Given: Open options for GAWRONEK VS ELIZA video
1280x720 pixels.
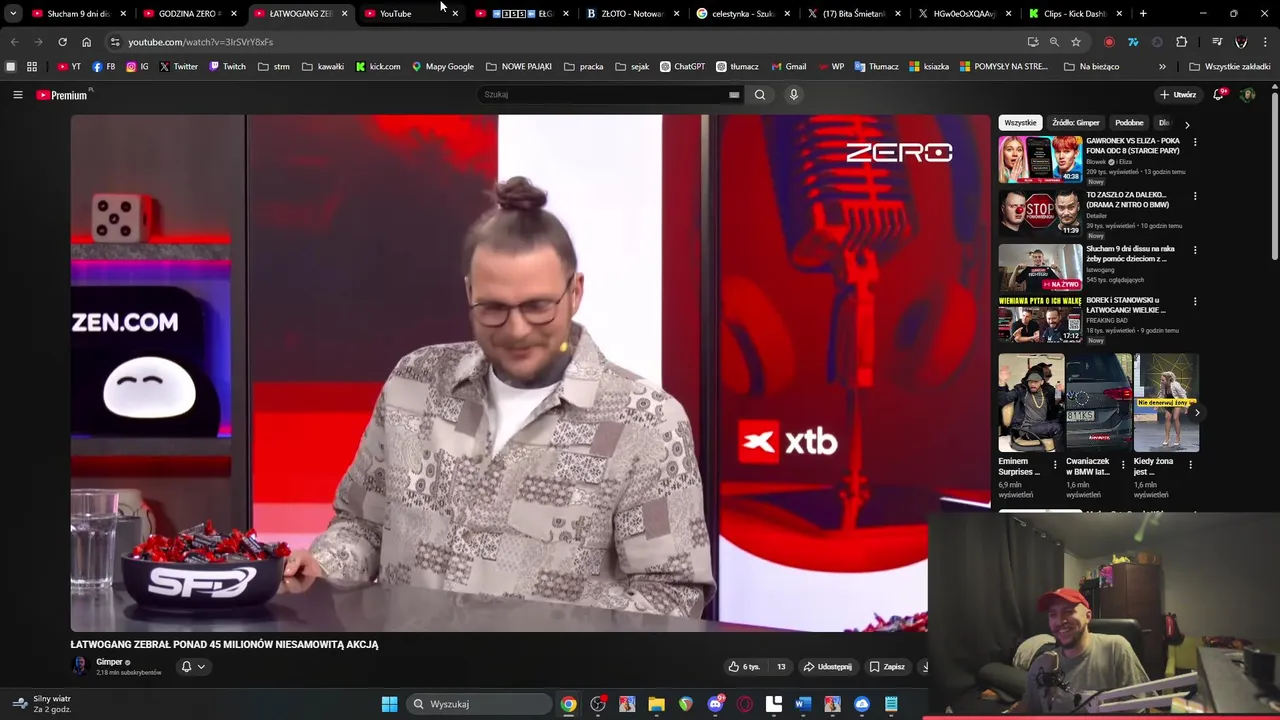Looking at the screenshot, I should point(1195,143).
